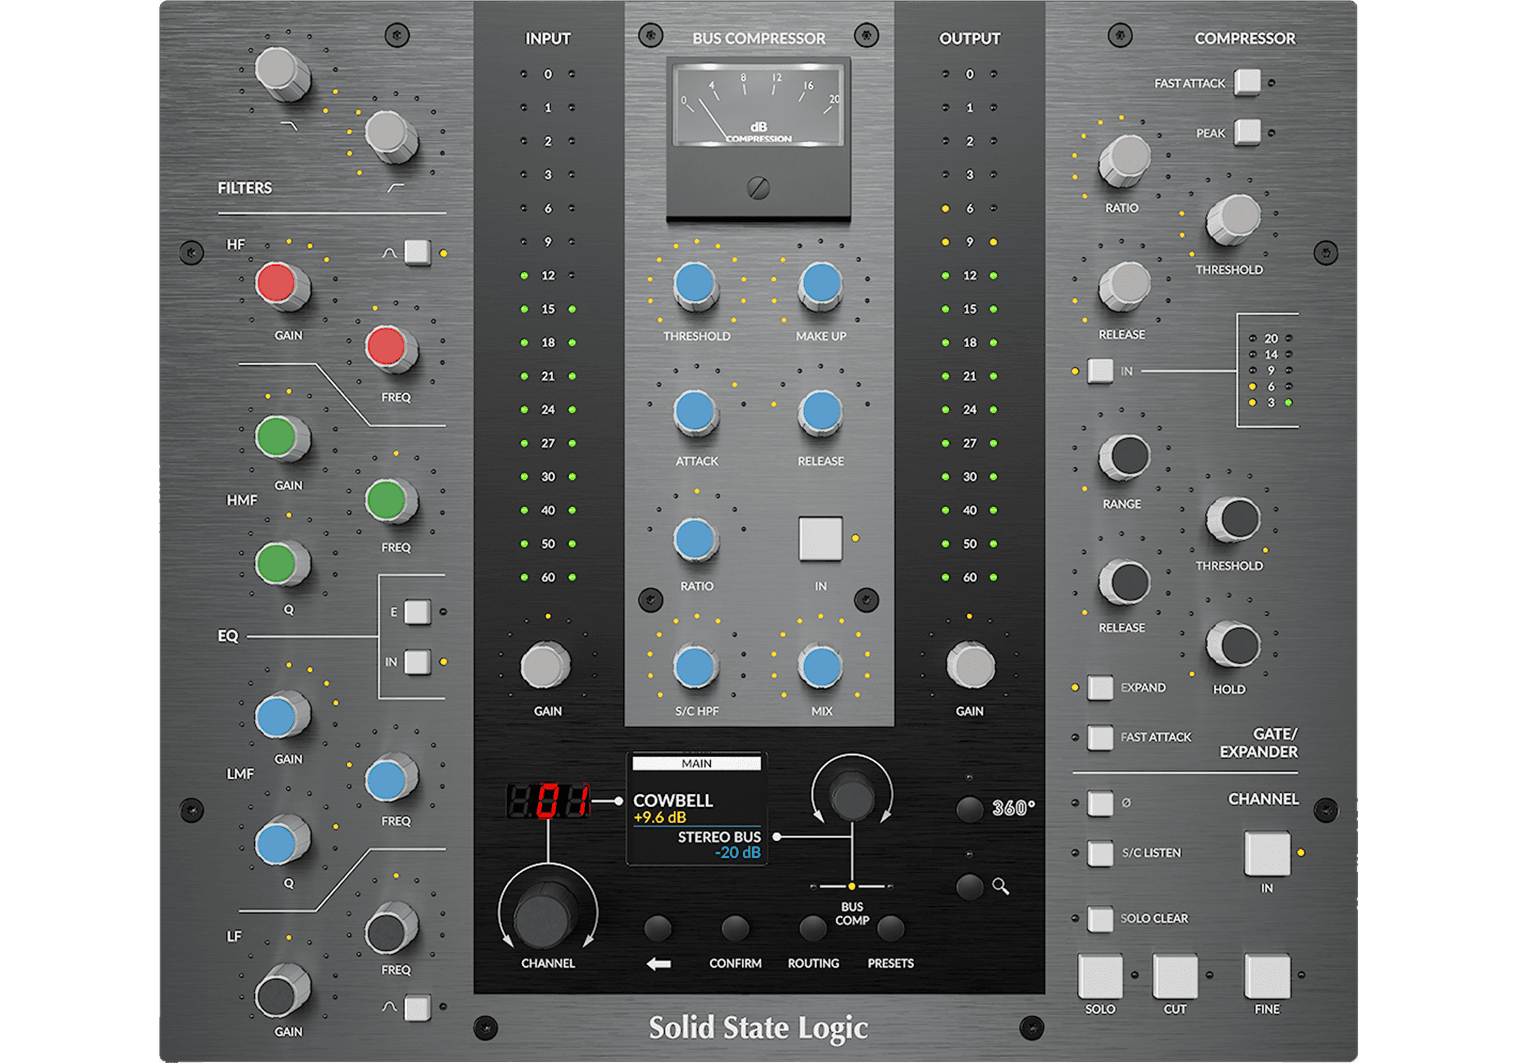Click the OUTPUT GAIN knob

coord(970,666)
